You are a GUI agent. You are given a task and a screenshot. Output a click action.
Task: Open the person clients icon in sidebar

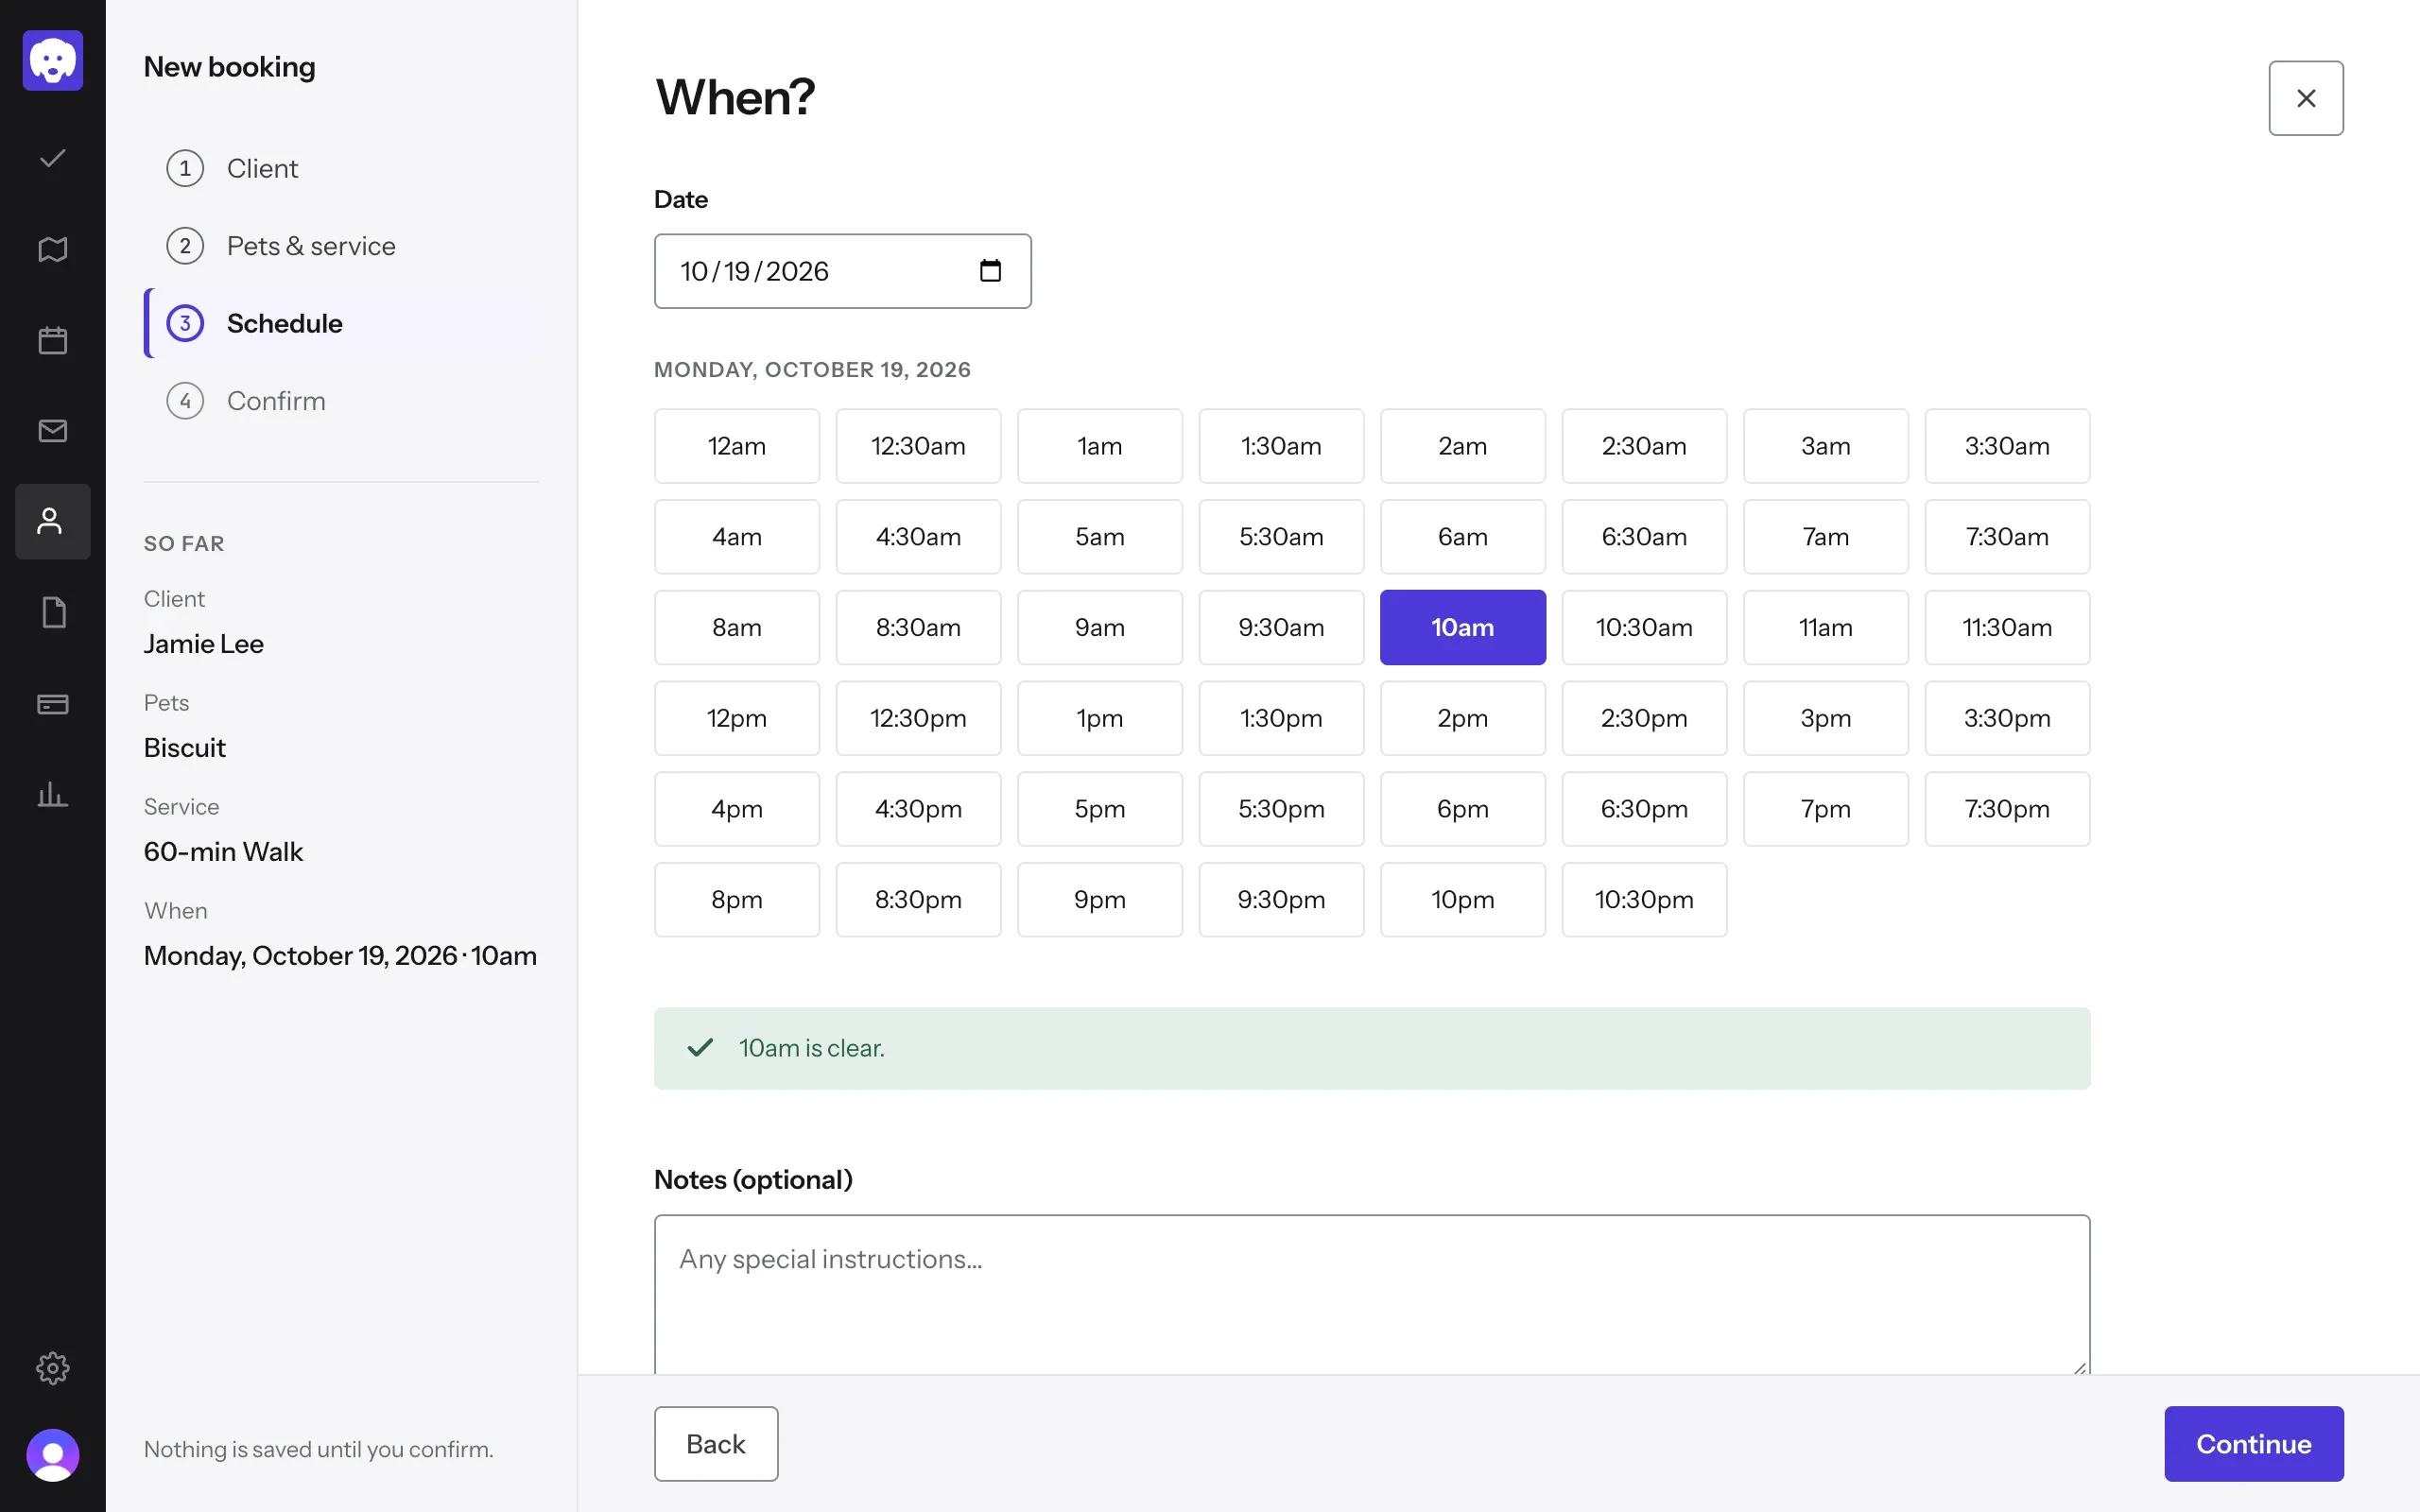pyautogui.click(x=53, y=522)
